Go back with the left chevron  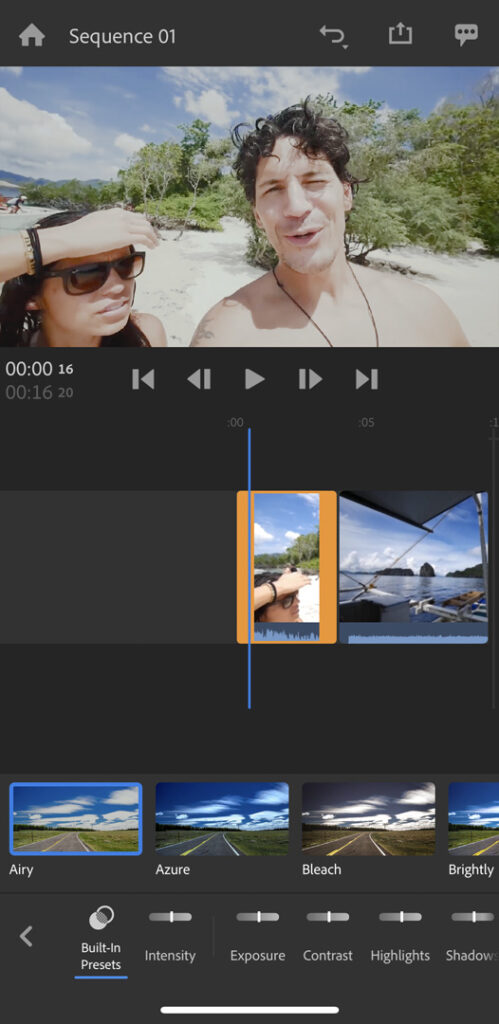26,936
